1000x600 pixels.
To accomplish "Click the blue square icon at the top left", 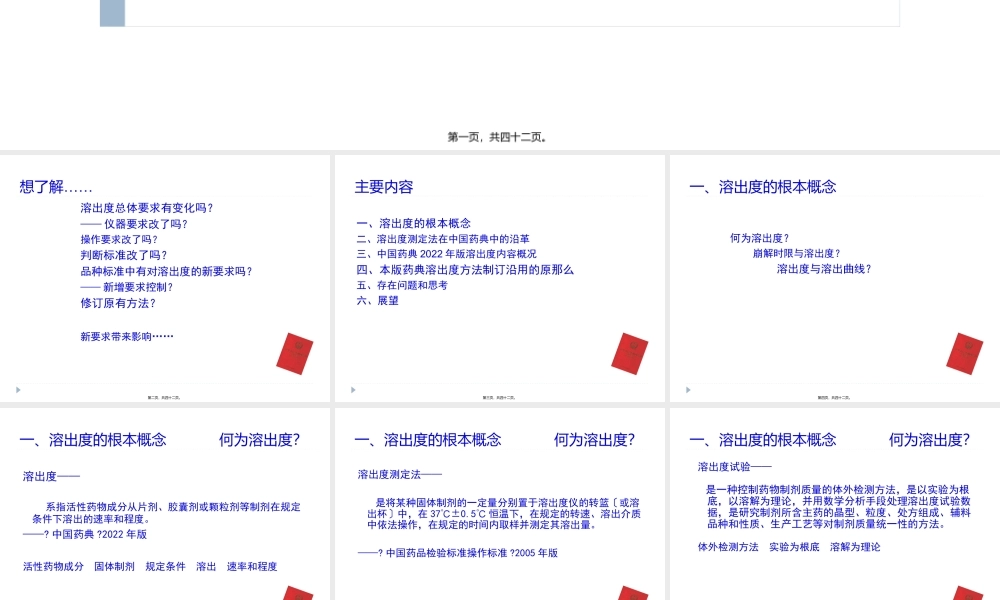I will (x=113, y=13).
